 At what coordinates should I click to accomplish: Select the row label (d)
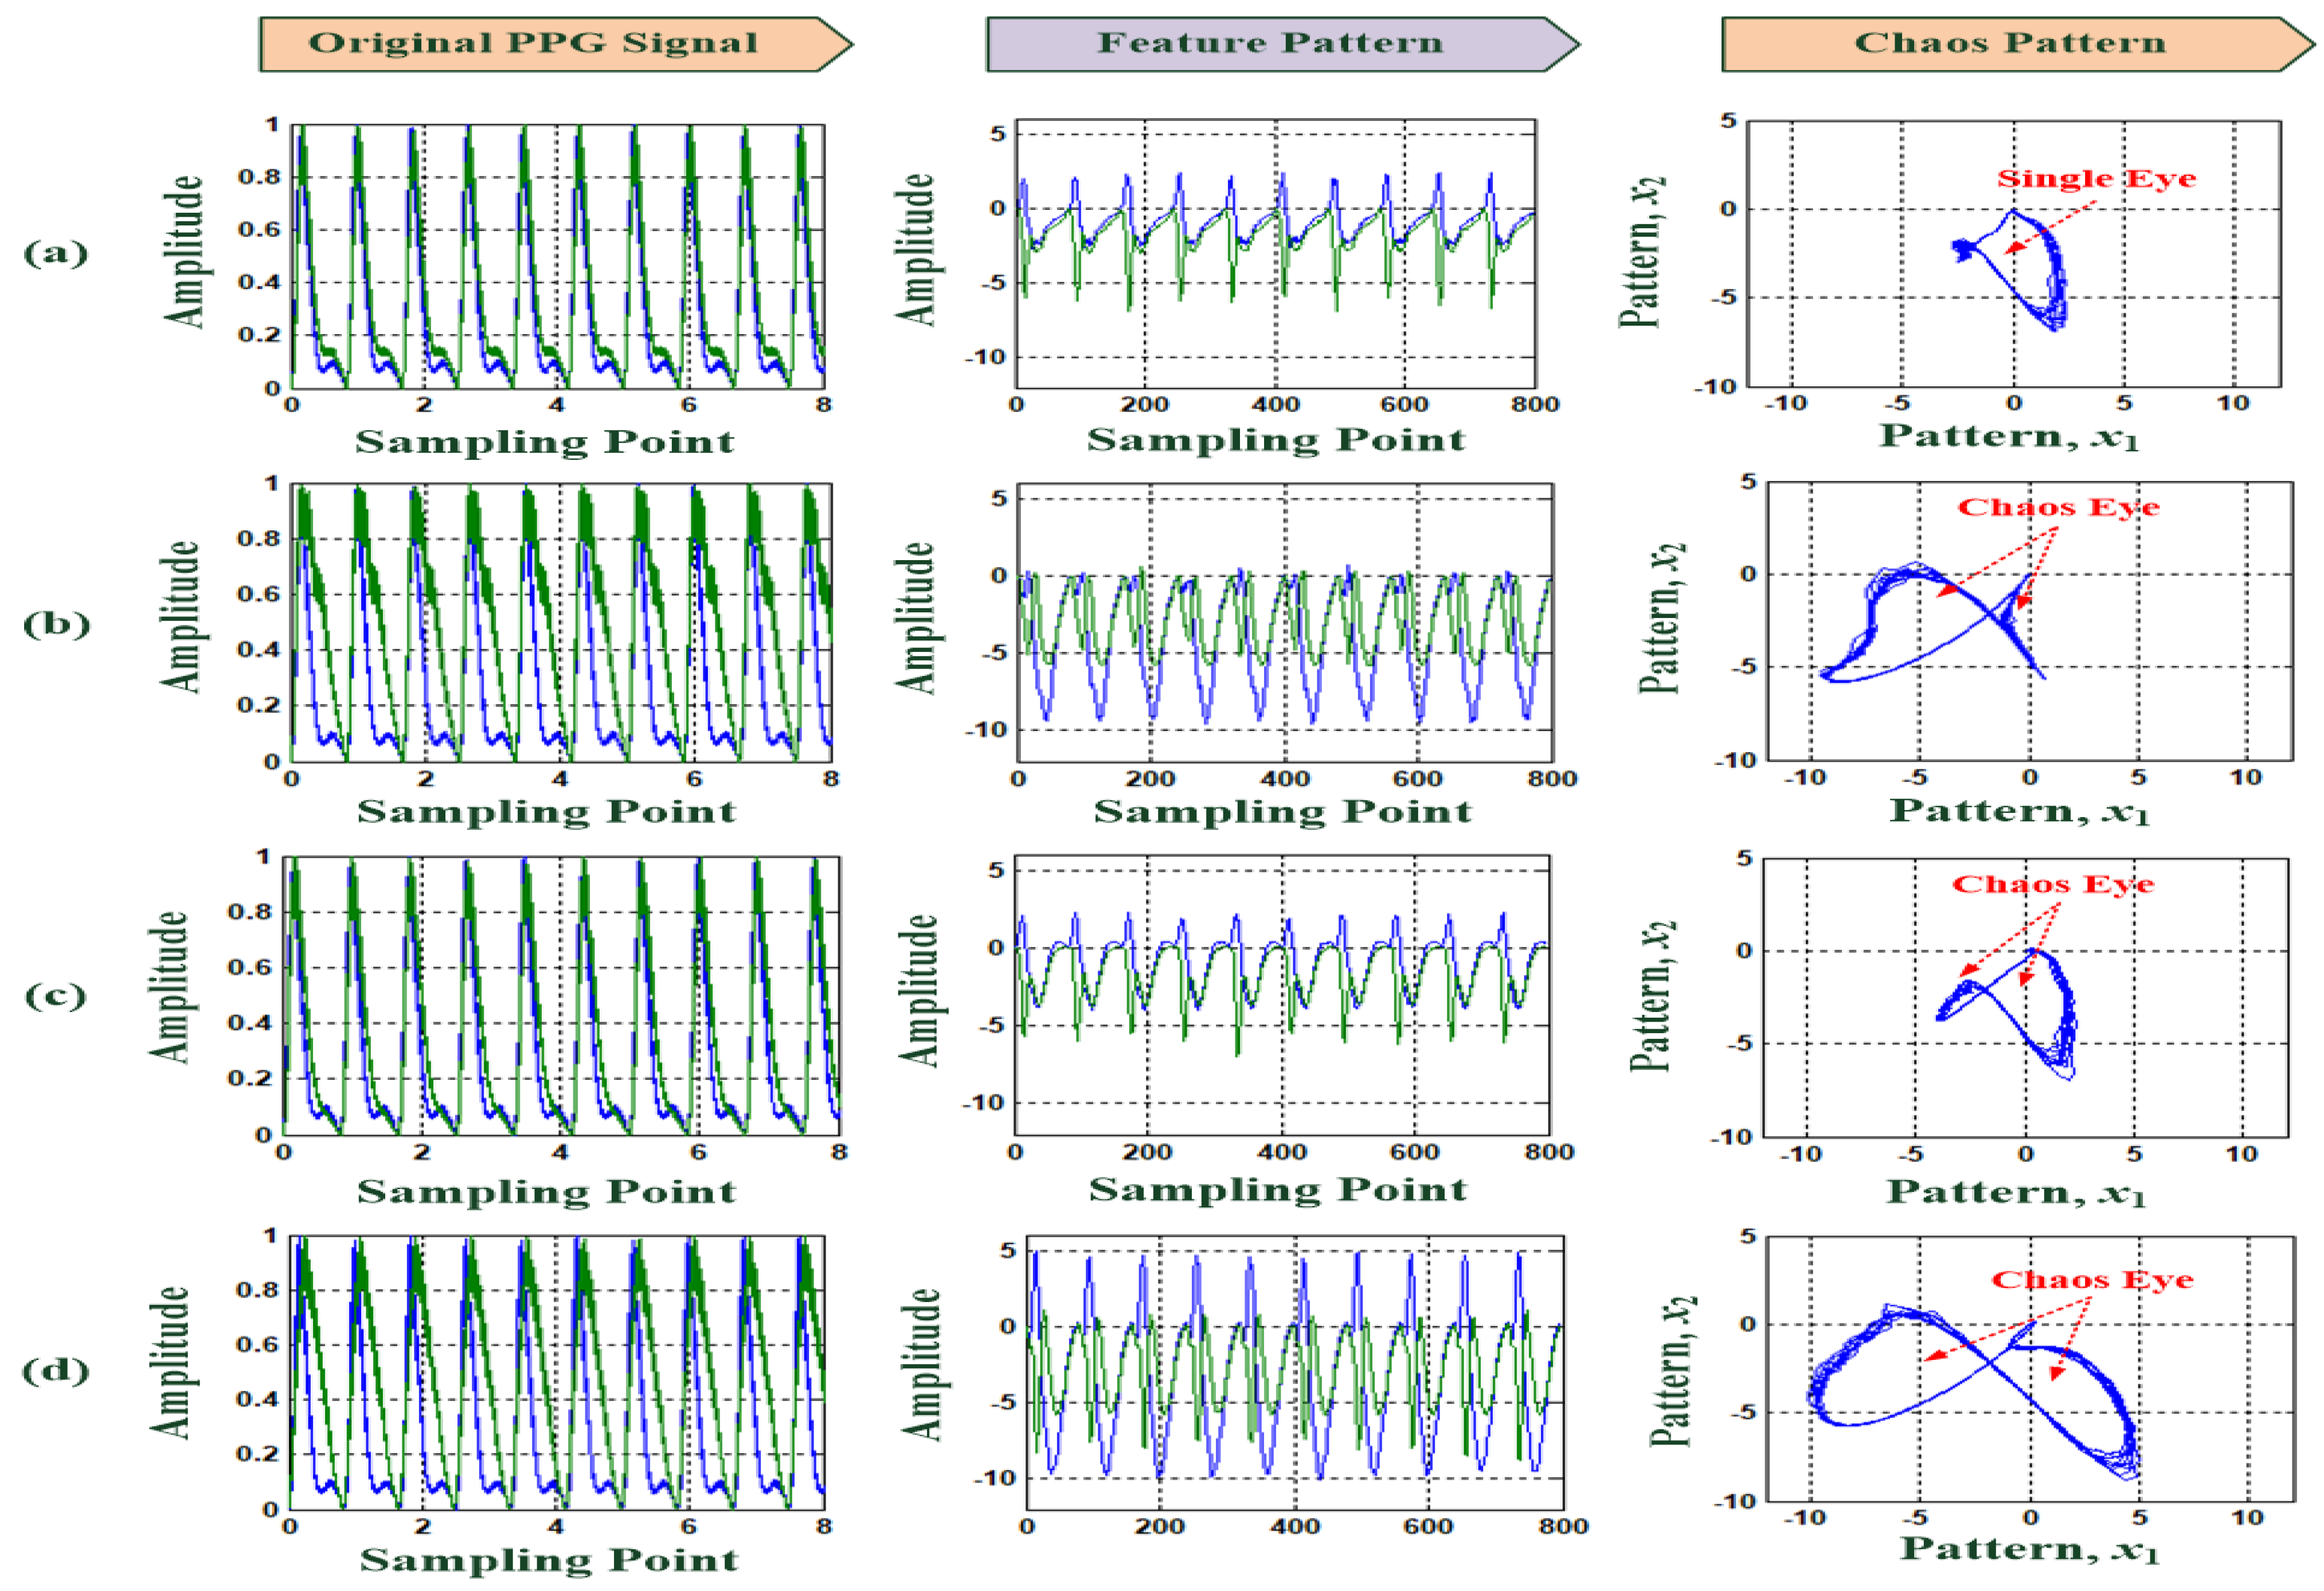pyautogui.click(x=56, y=1370)
